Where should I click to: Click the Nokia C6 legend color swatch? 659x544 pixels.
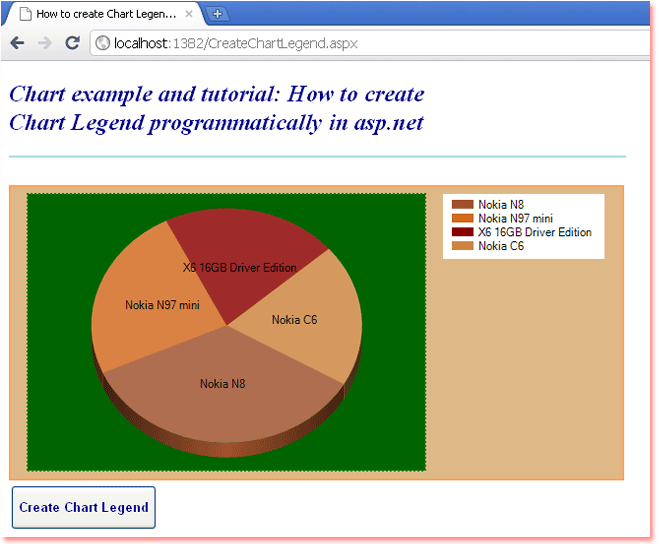coord(462,246)
